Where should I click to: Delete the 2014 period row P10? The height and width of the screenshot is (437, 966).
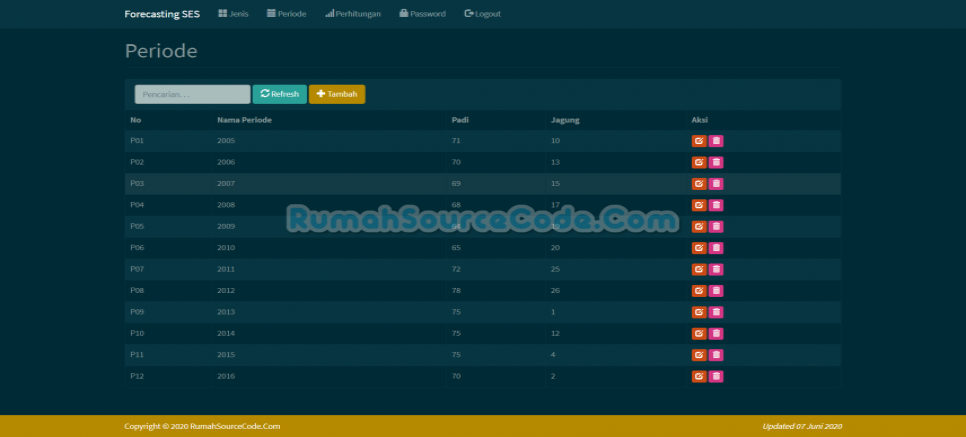pyautogui.click(x=716, y=333)
